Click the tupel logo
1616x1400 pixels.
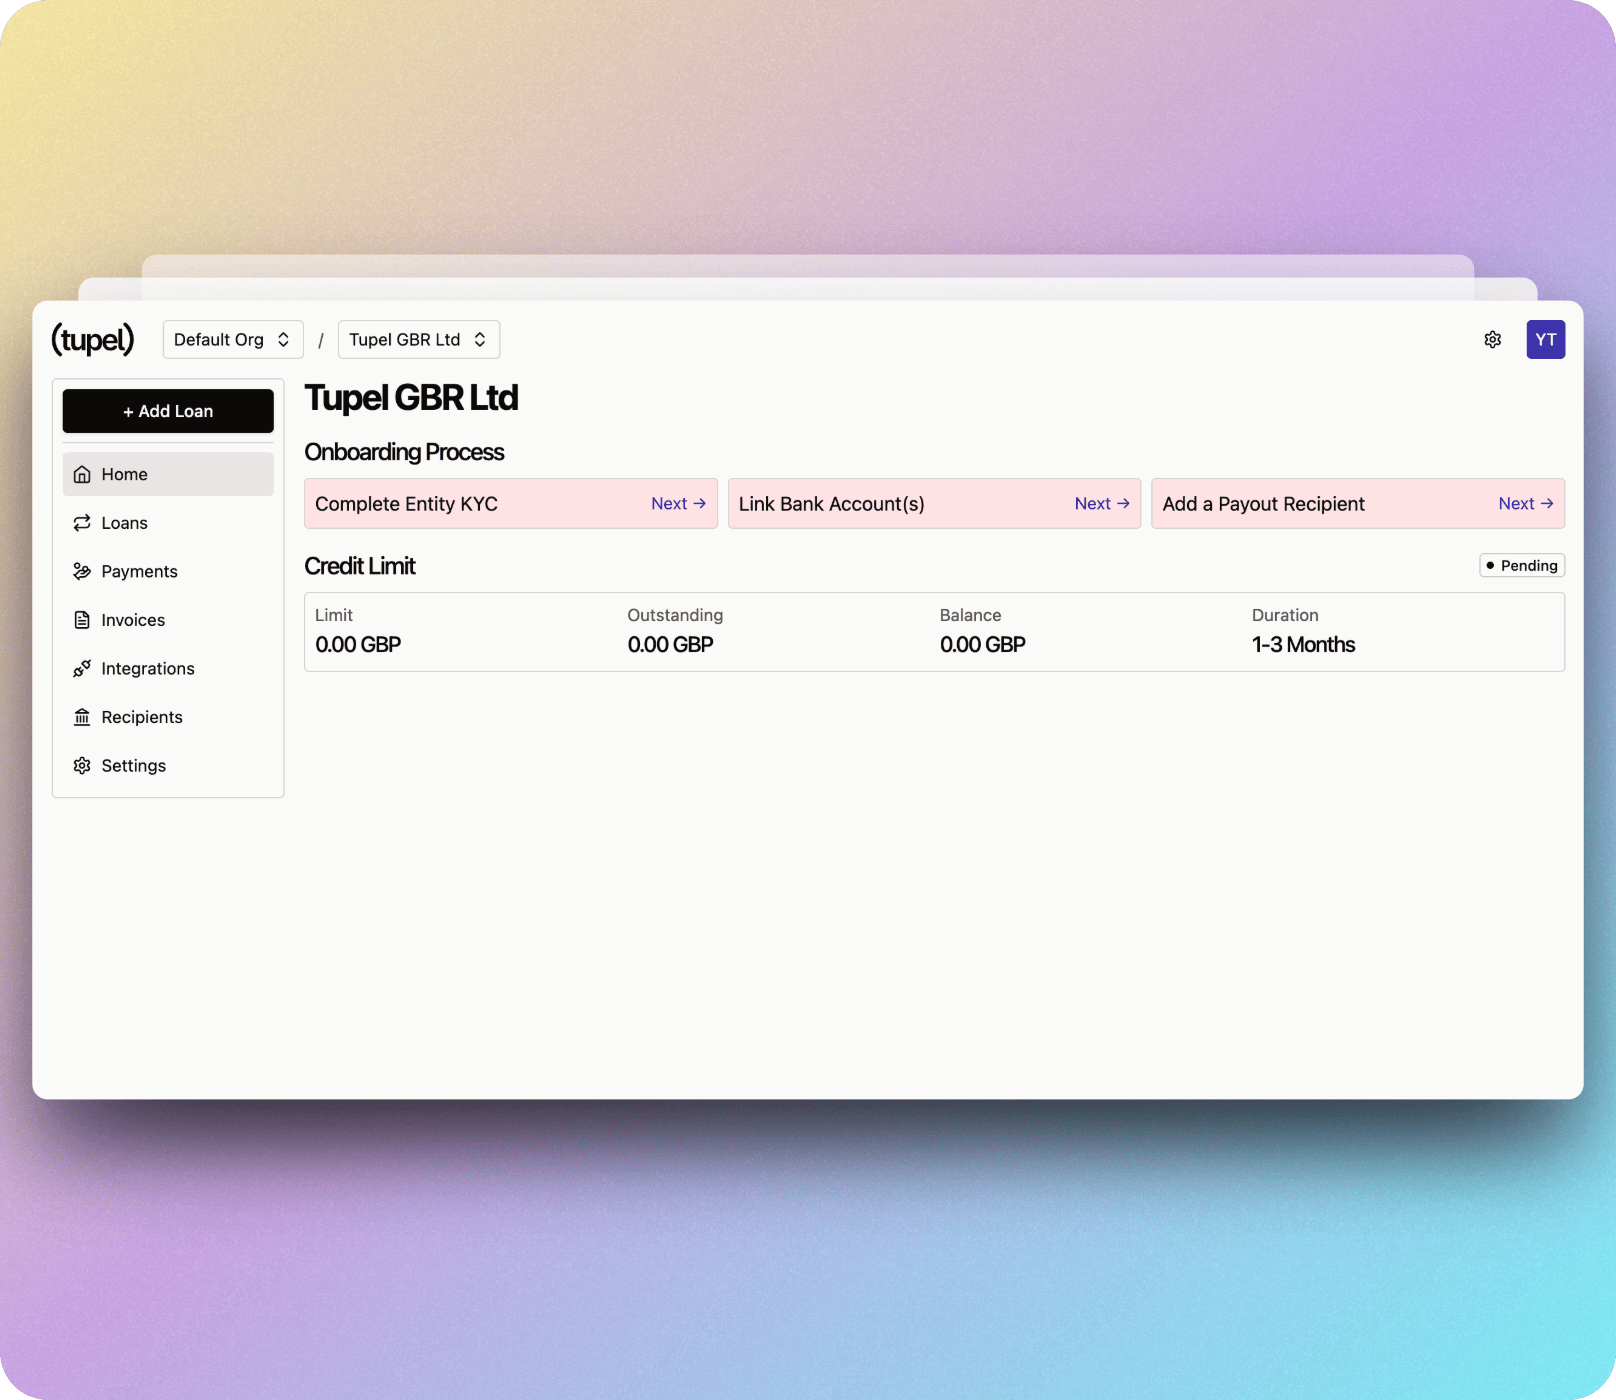92,340
